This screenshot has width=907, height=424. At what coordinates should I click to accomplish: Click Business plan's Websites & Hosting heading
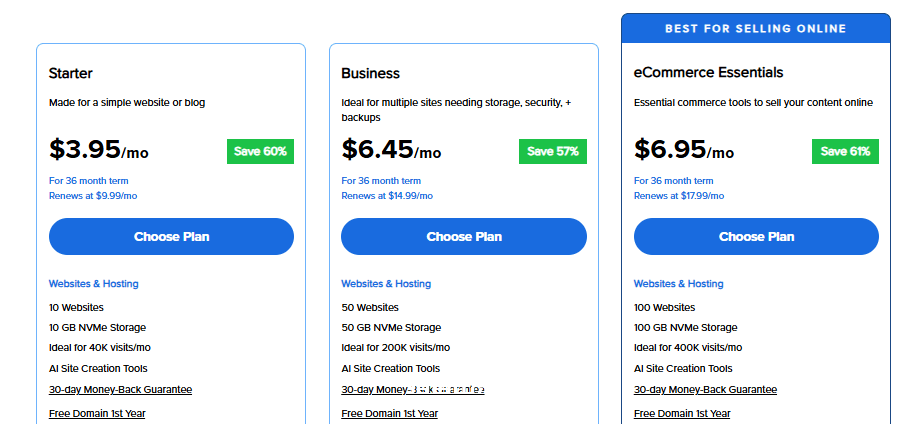tap(386, 283)
